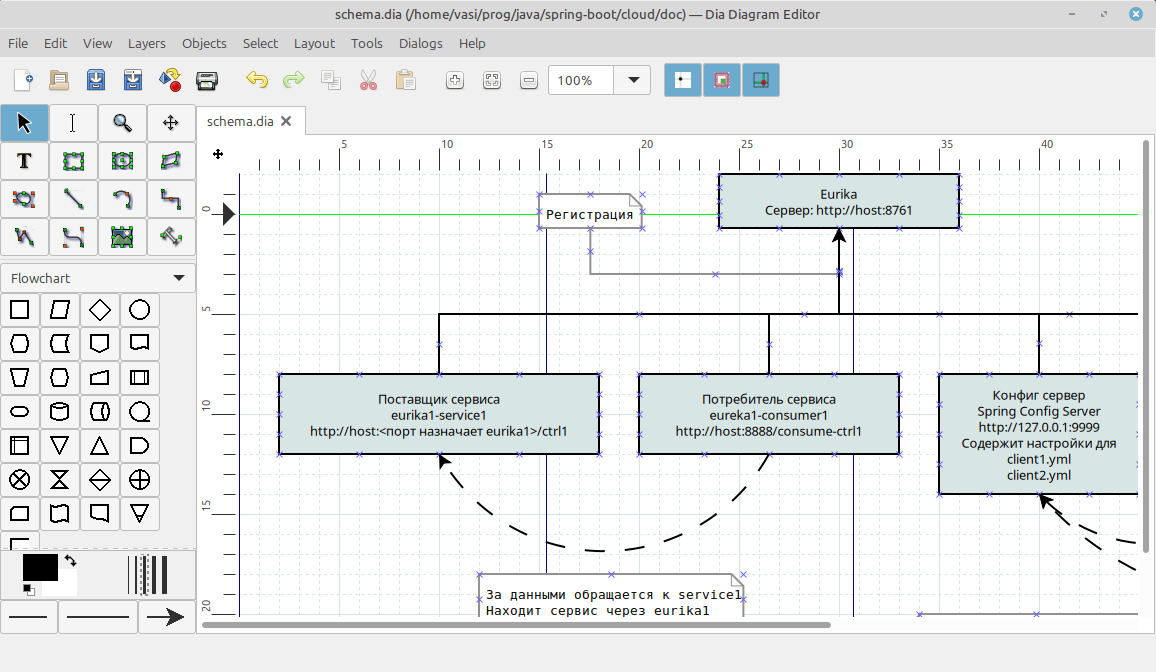Click the horizontal scrollbar under canvas

coord(515,625)
